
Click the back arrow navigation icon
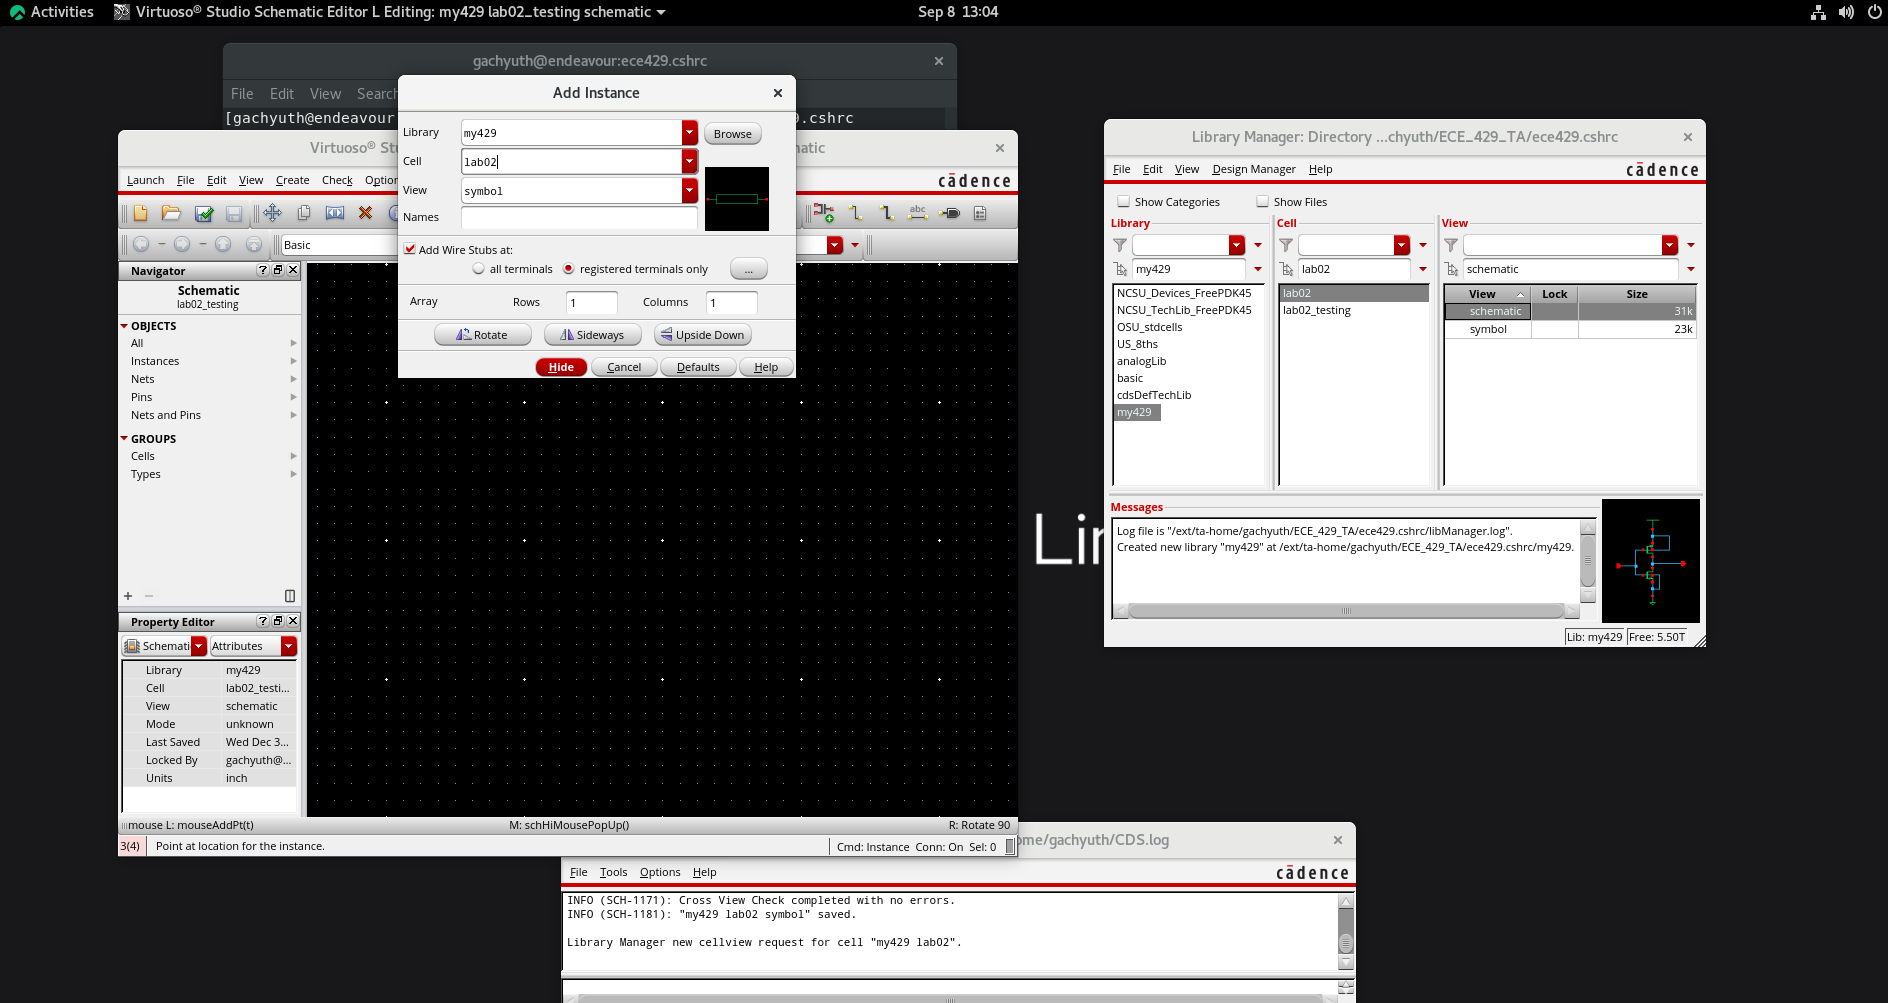(x=141, y=244)
